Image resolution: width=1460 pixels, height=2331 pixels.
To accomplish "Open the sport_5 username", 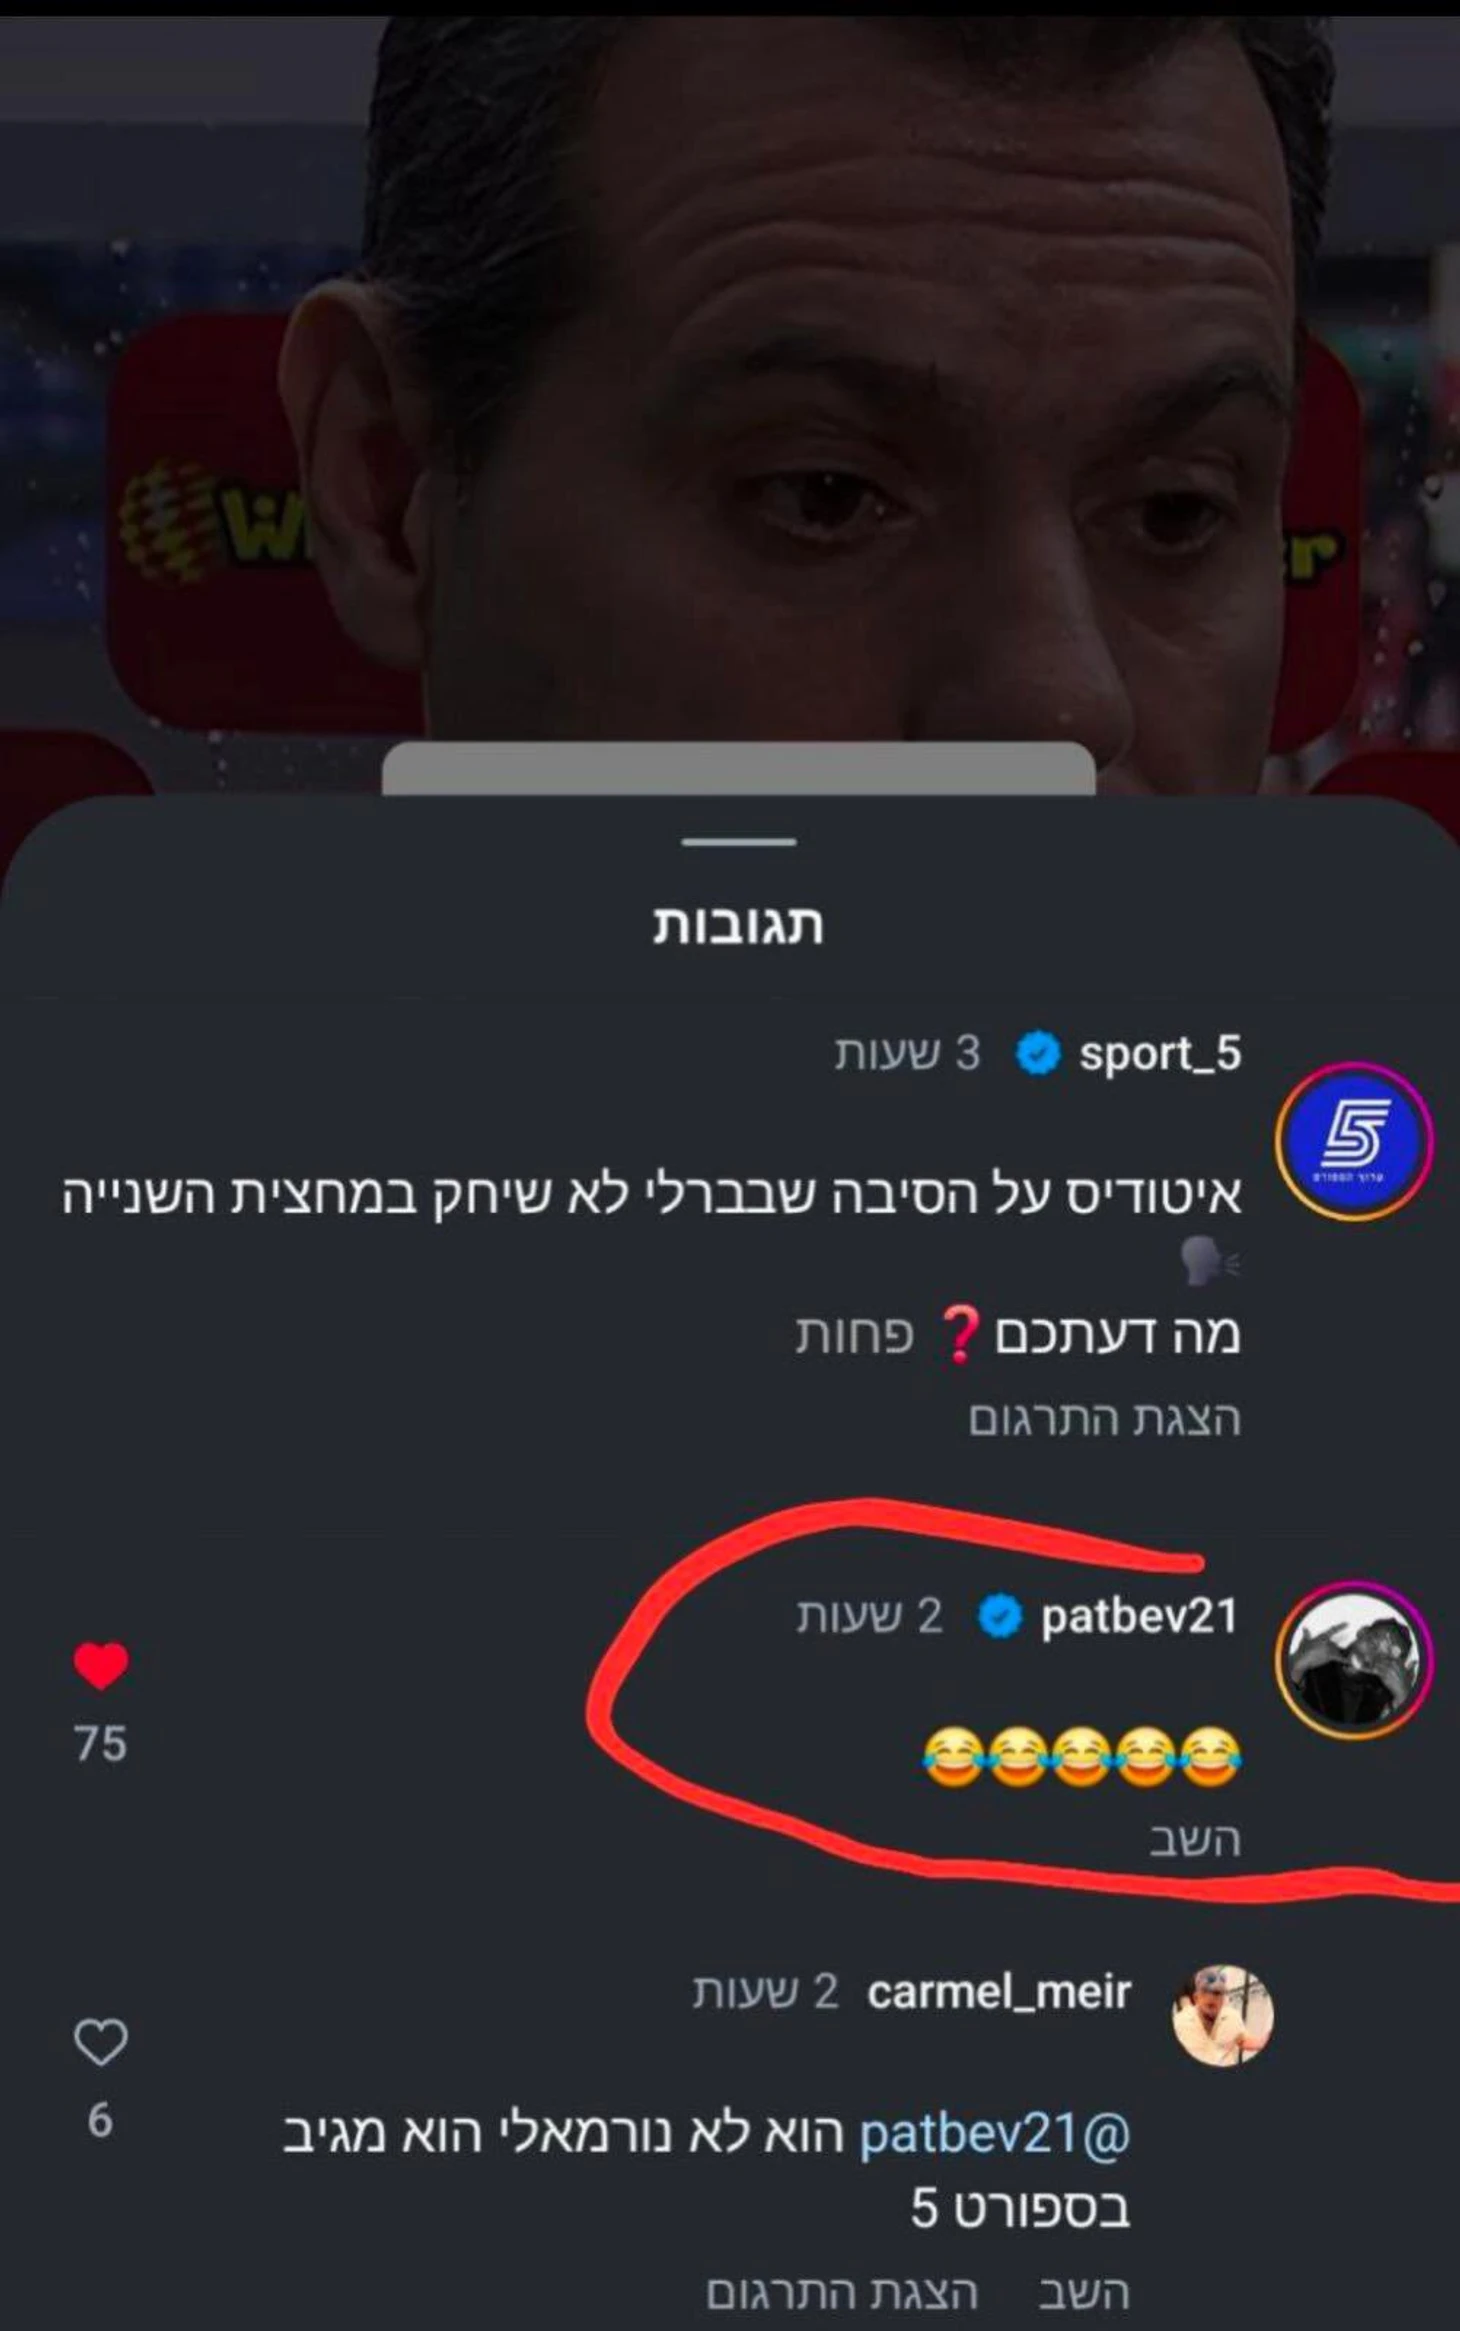I will click(x=1160, y=1055).
